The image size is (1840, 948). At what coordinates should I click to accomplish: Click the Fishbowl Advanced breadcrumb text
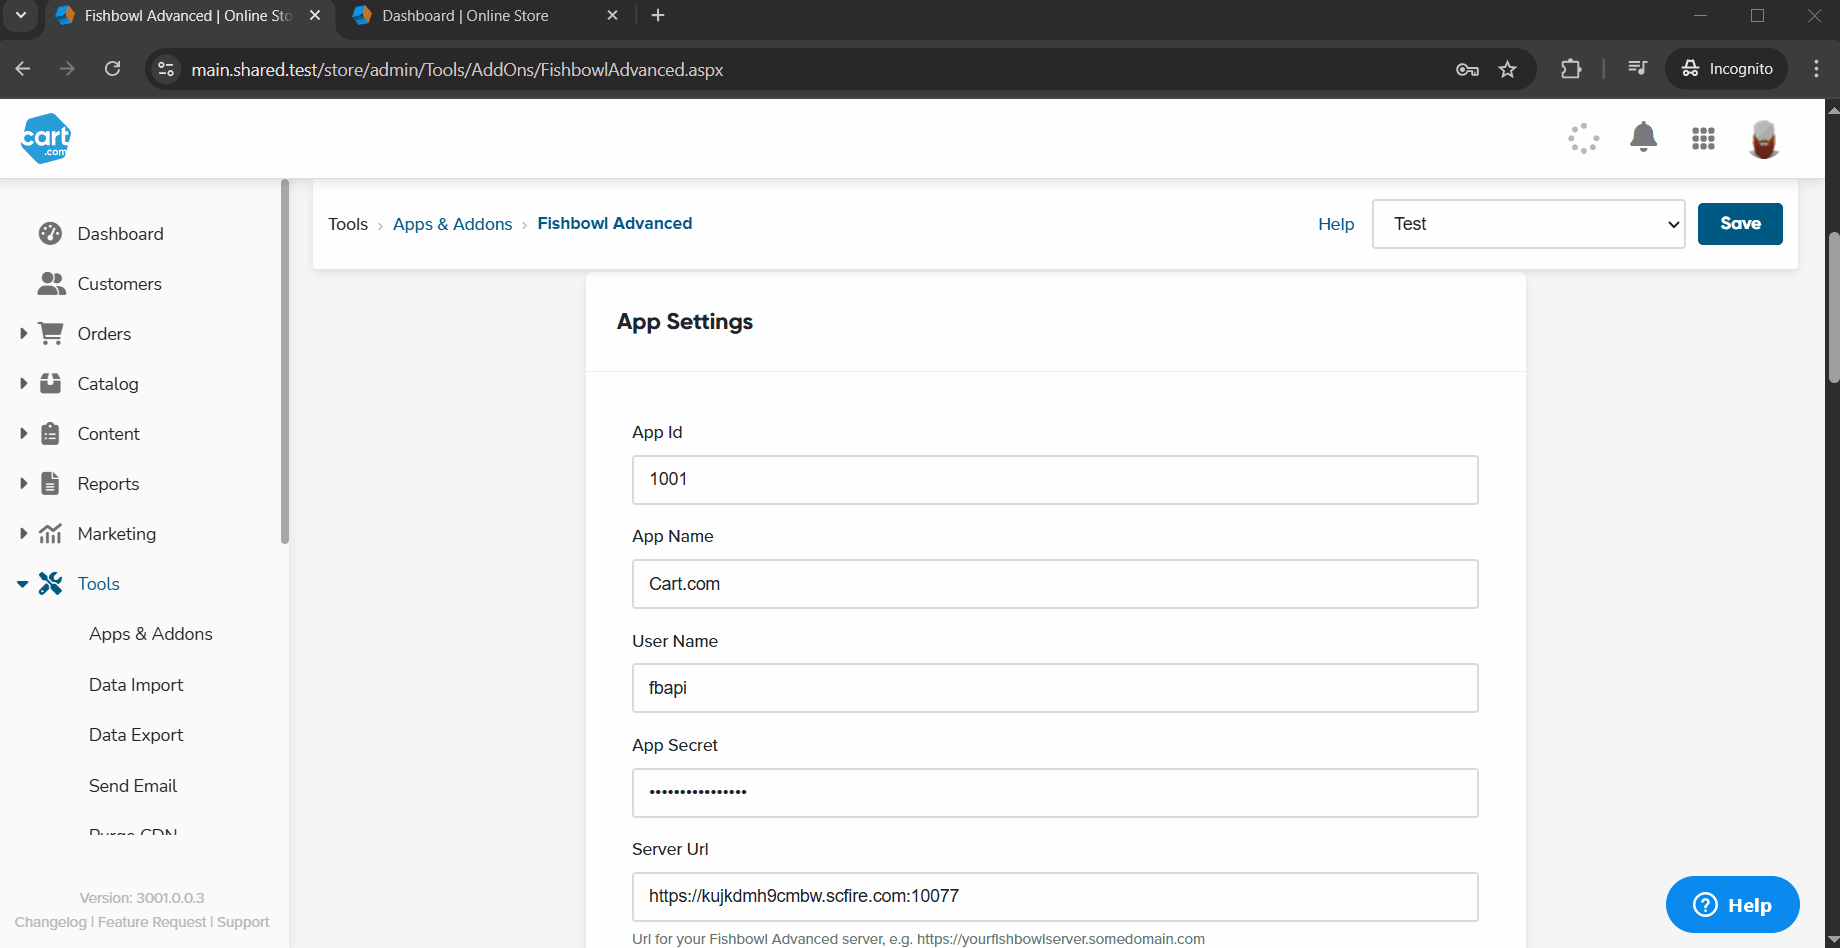[x=614, y=223]
